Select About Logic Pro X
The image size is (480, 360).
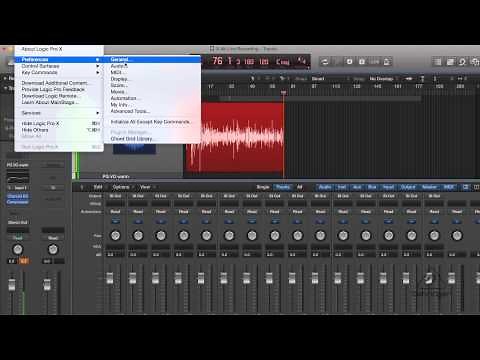click(x=59, y=49)
